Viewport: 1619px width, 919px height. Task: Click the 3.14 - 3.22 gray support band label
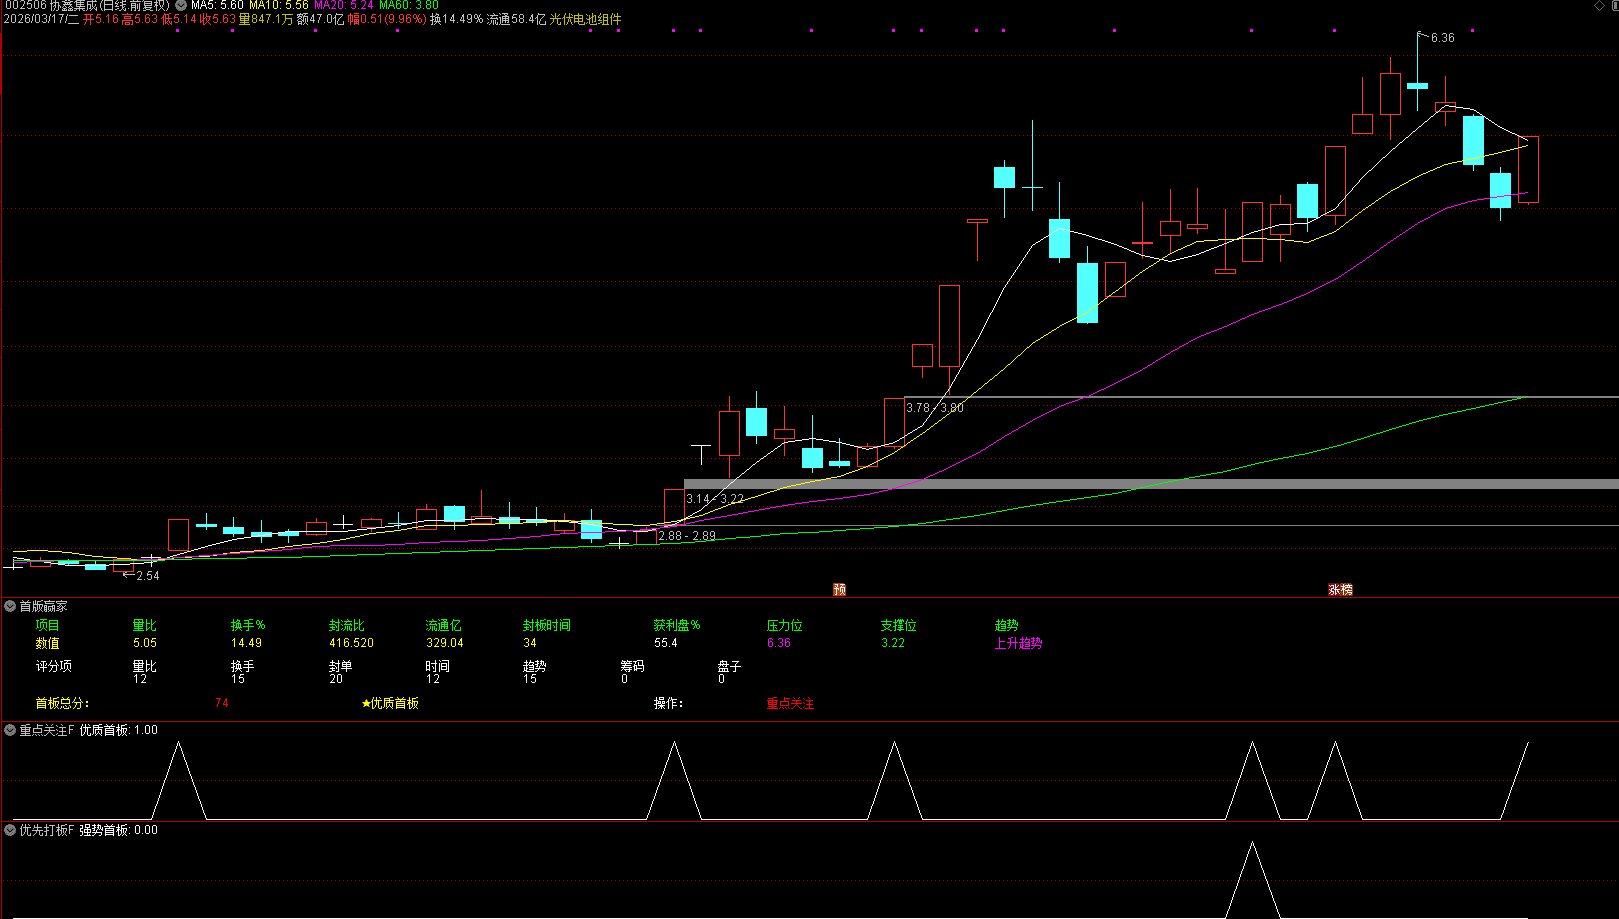point(714,499)
